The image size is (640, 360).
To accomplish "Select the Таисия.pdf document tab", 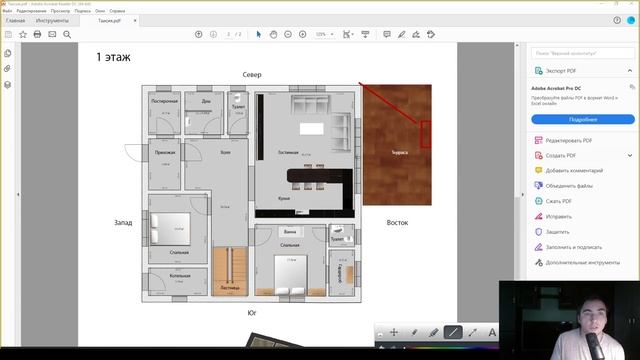I will click(109, 20).
